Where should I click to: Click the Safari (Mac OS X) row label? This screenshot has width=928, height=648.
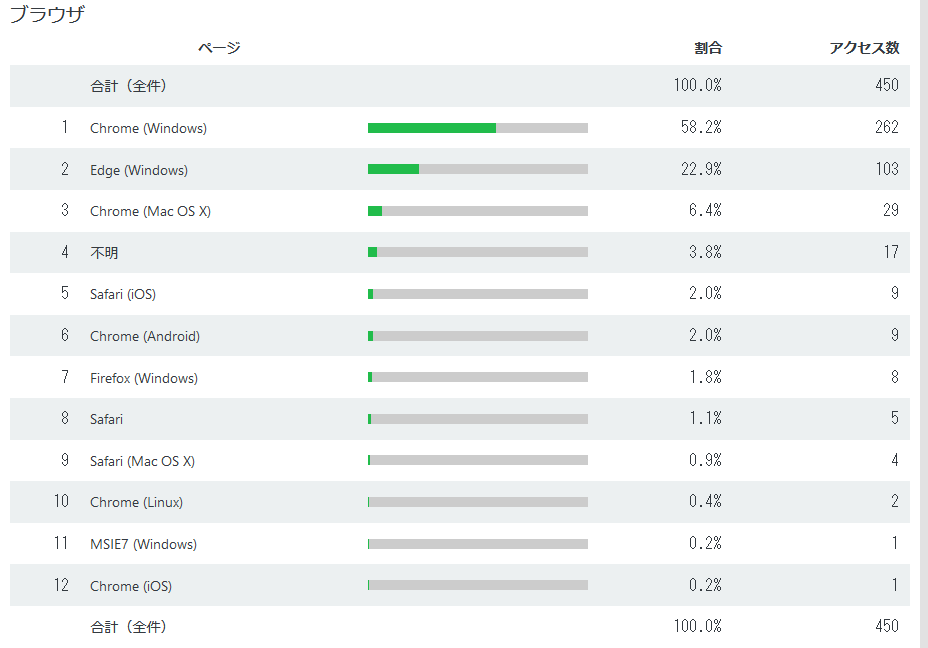(142, 461)
